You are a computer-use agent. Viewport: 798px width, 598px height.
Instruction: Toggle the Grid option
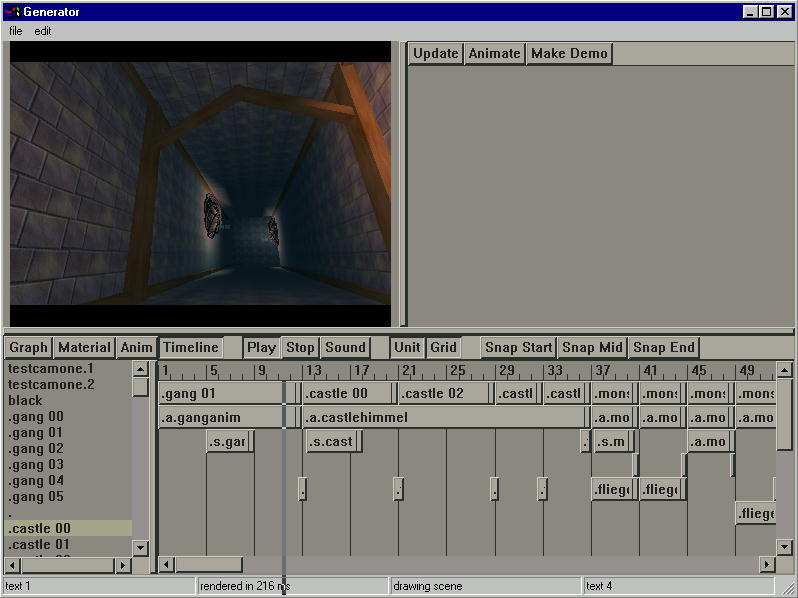[x=443, y=348]
